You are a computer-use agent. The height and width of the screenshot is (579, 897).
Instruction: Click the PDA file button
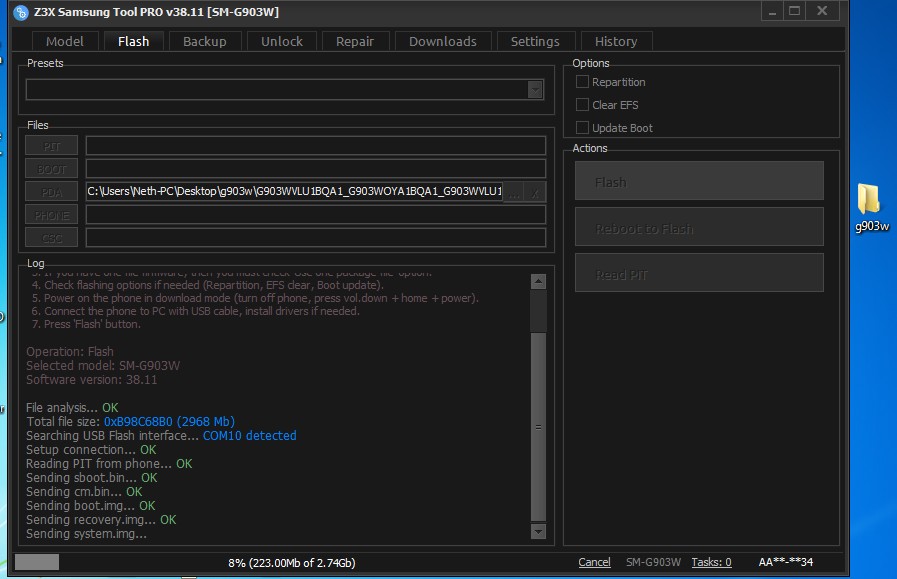(51, 192)
